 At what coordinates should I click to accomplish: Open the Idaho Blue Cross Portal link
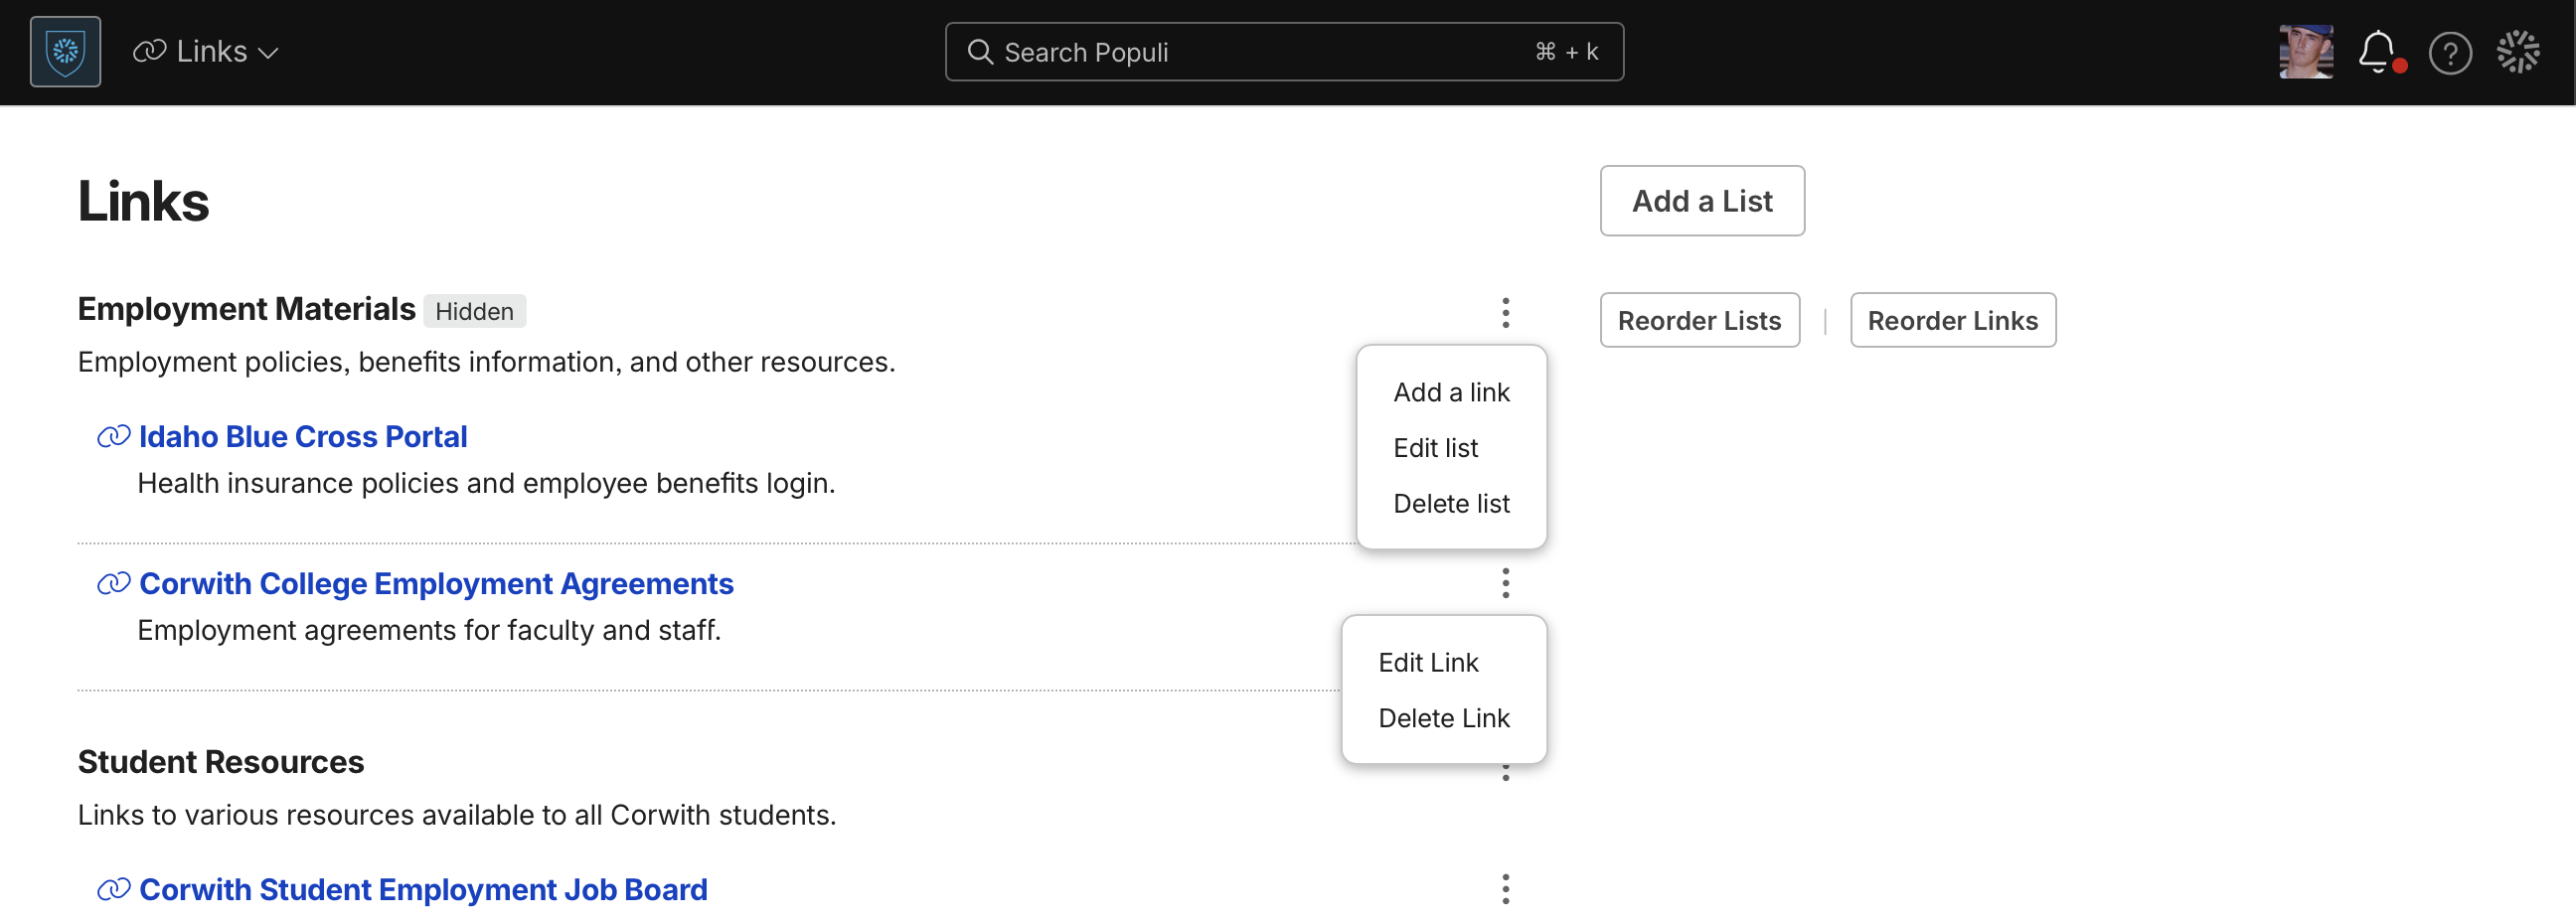[302, 437]
